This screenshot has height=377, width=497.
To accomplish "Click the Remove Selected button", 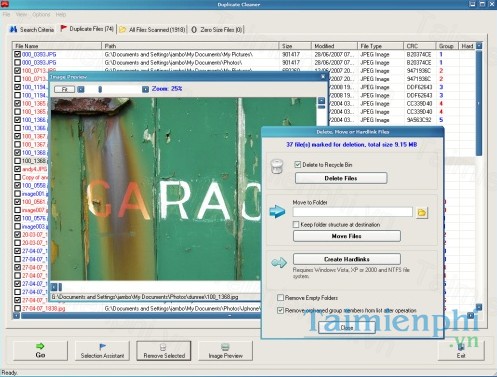I will (x=164, y=350).
